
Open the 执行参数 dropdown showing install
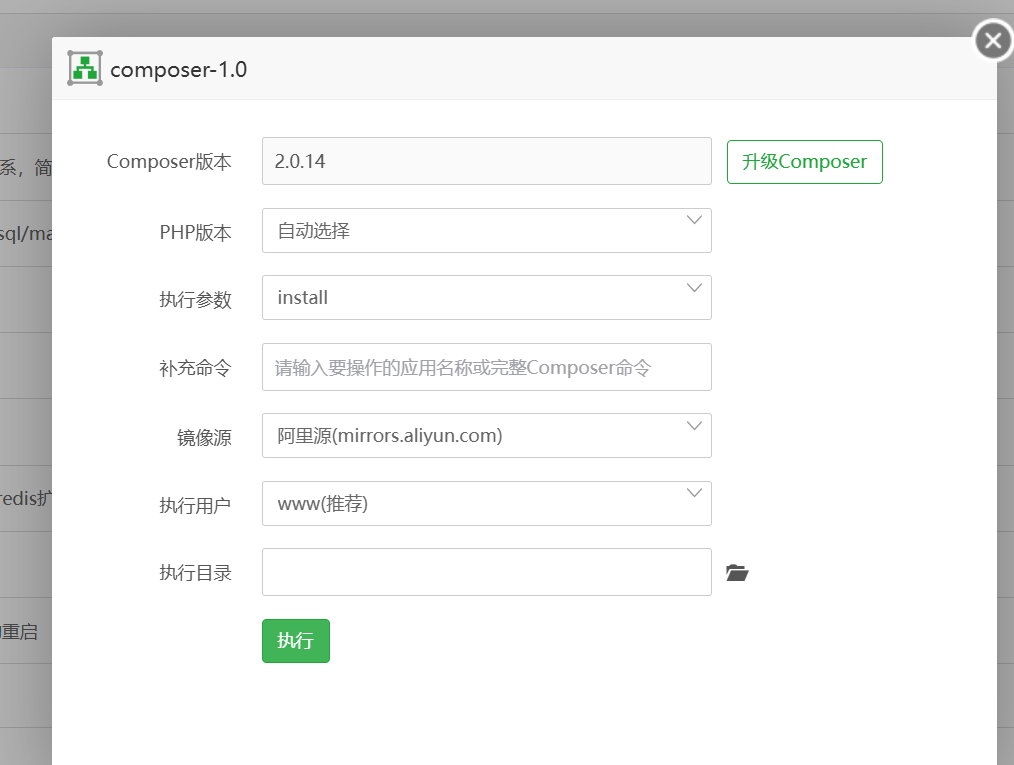coord(486,297)
